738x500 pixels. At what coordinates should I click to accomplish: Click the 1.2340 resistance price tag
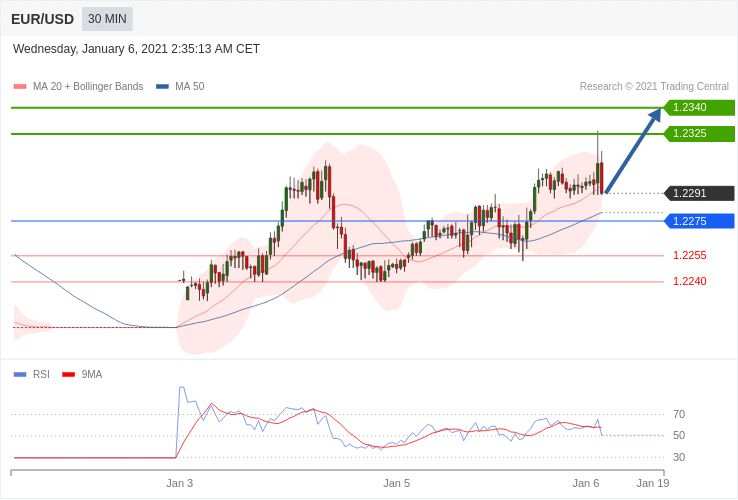coord(699,107)
